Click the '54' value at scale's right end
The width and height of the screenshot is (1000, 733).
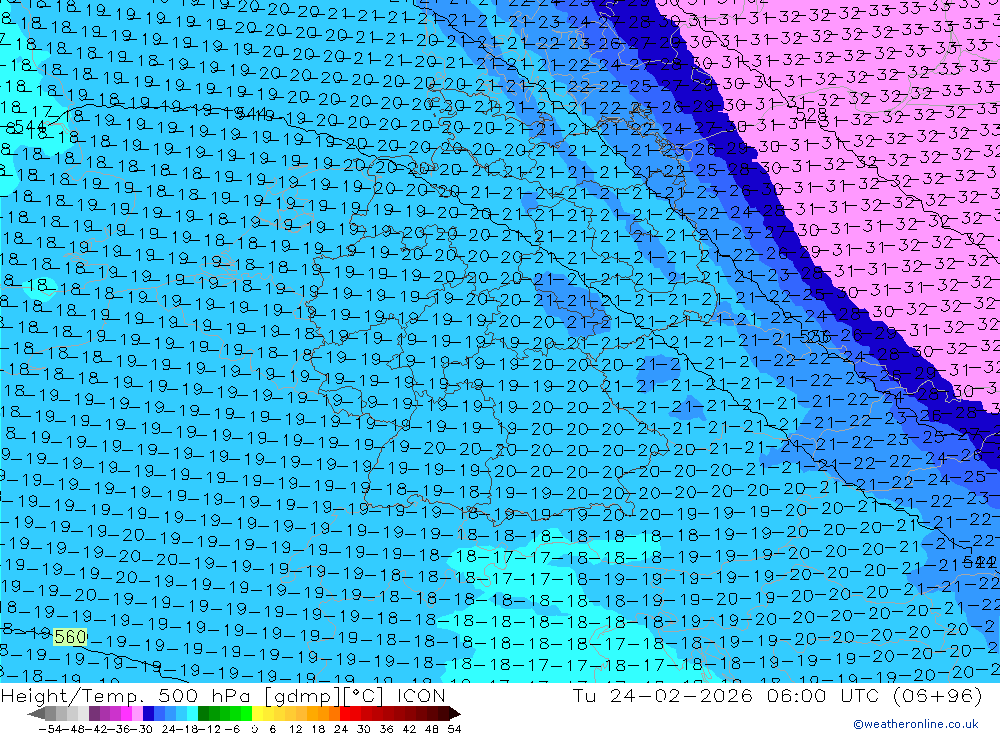454,729
